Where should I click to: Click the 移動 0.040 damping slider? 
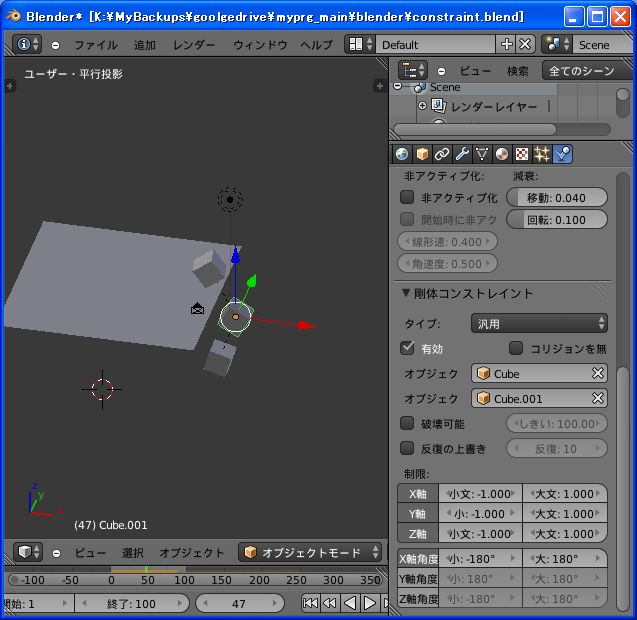[557, 197]
